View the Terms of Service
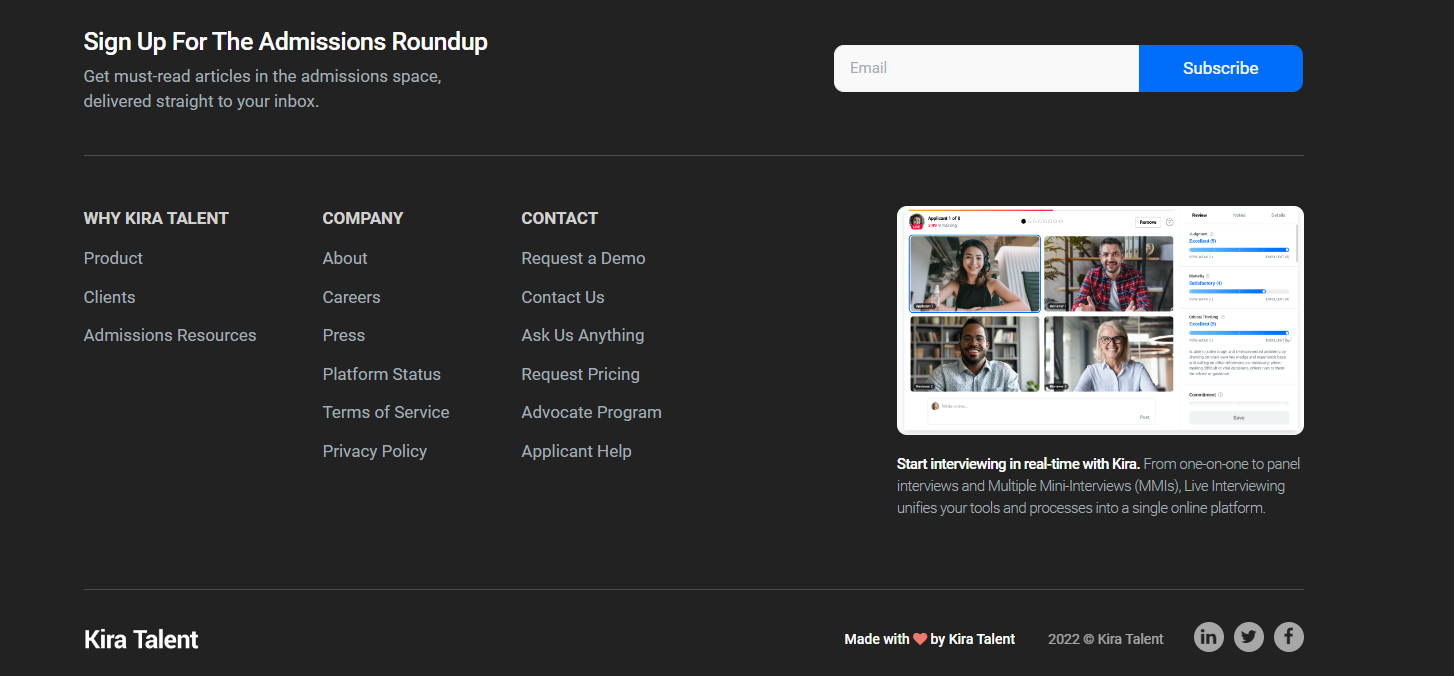The width and height of the screenshot is (1454, 676). [385, 412]
